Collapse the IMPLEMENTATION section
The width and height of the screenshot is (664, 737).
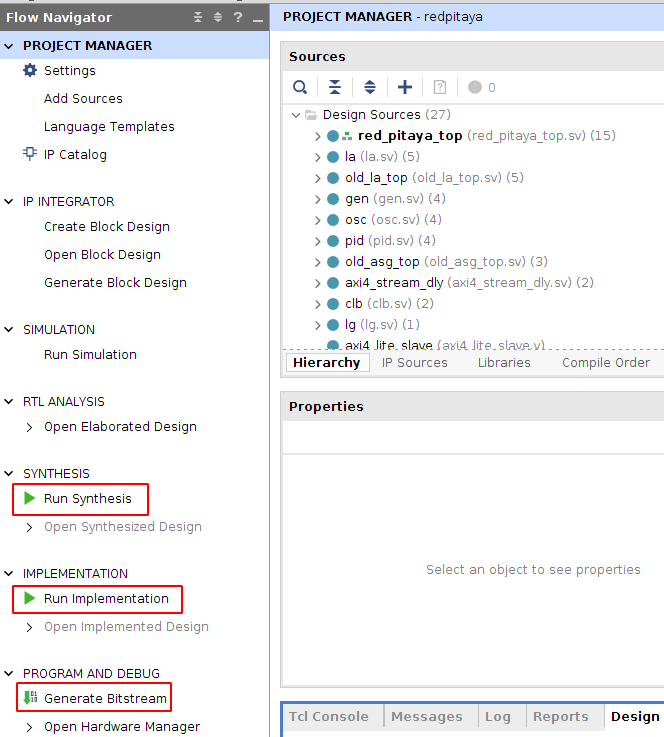point(8,573)
